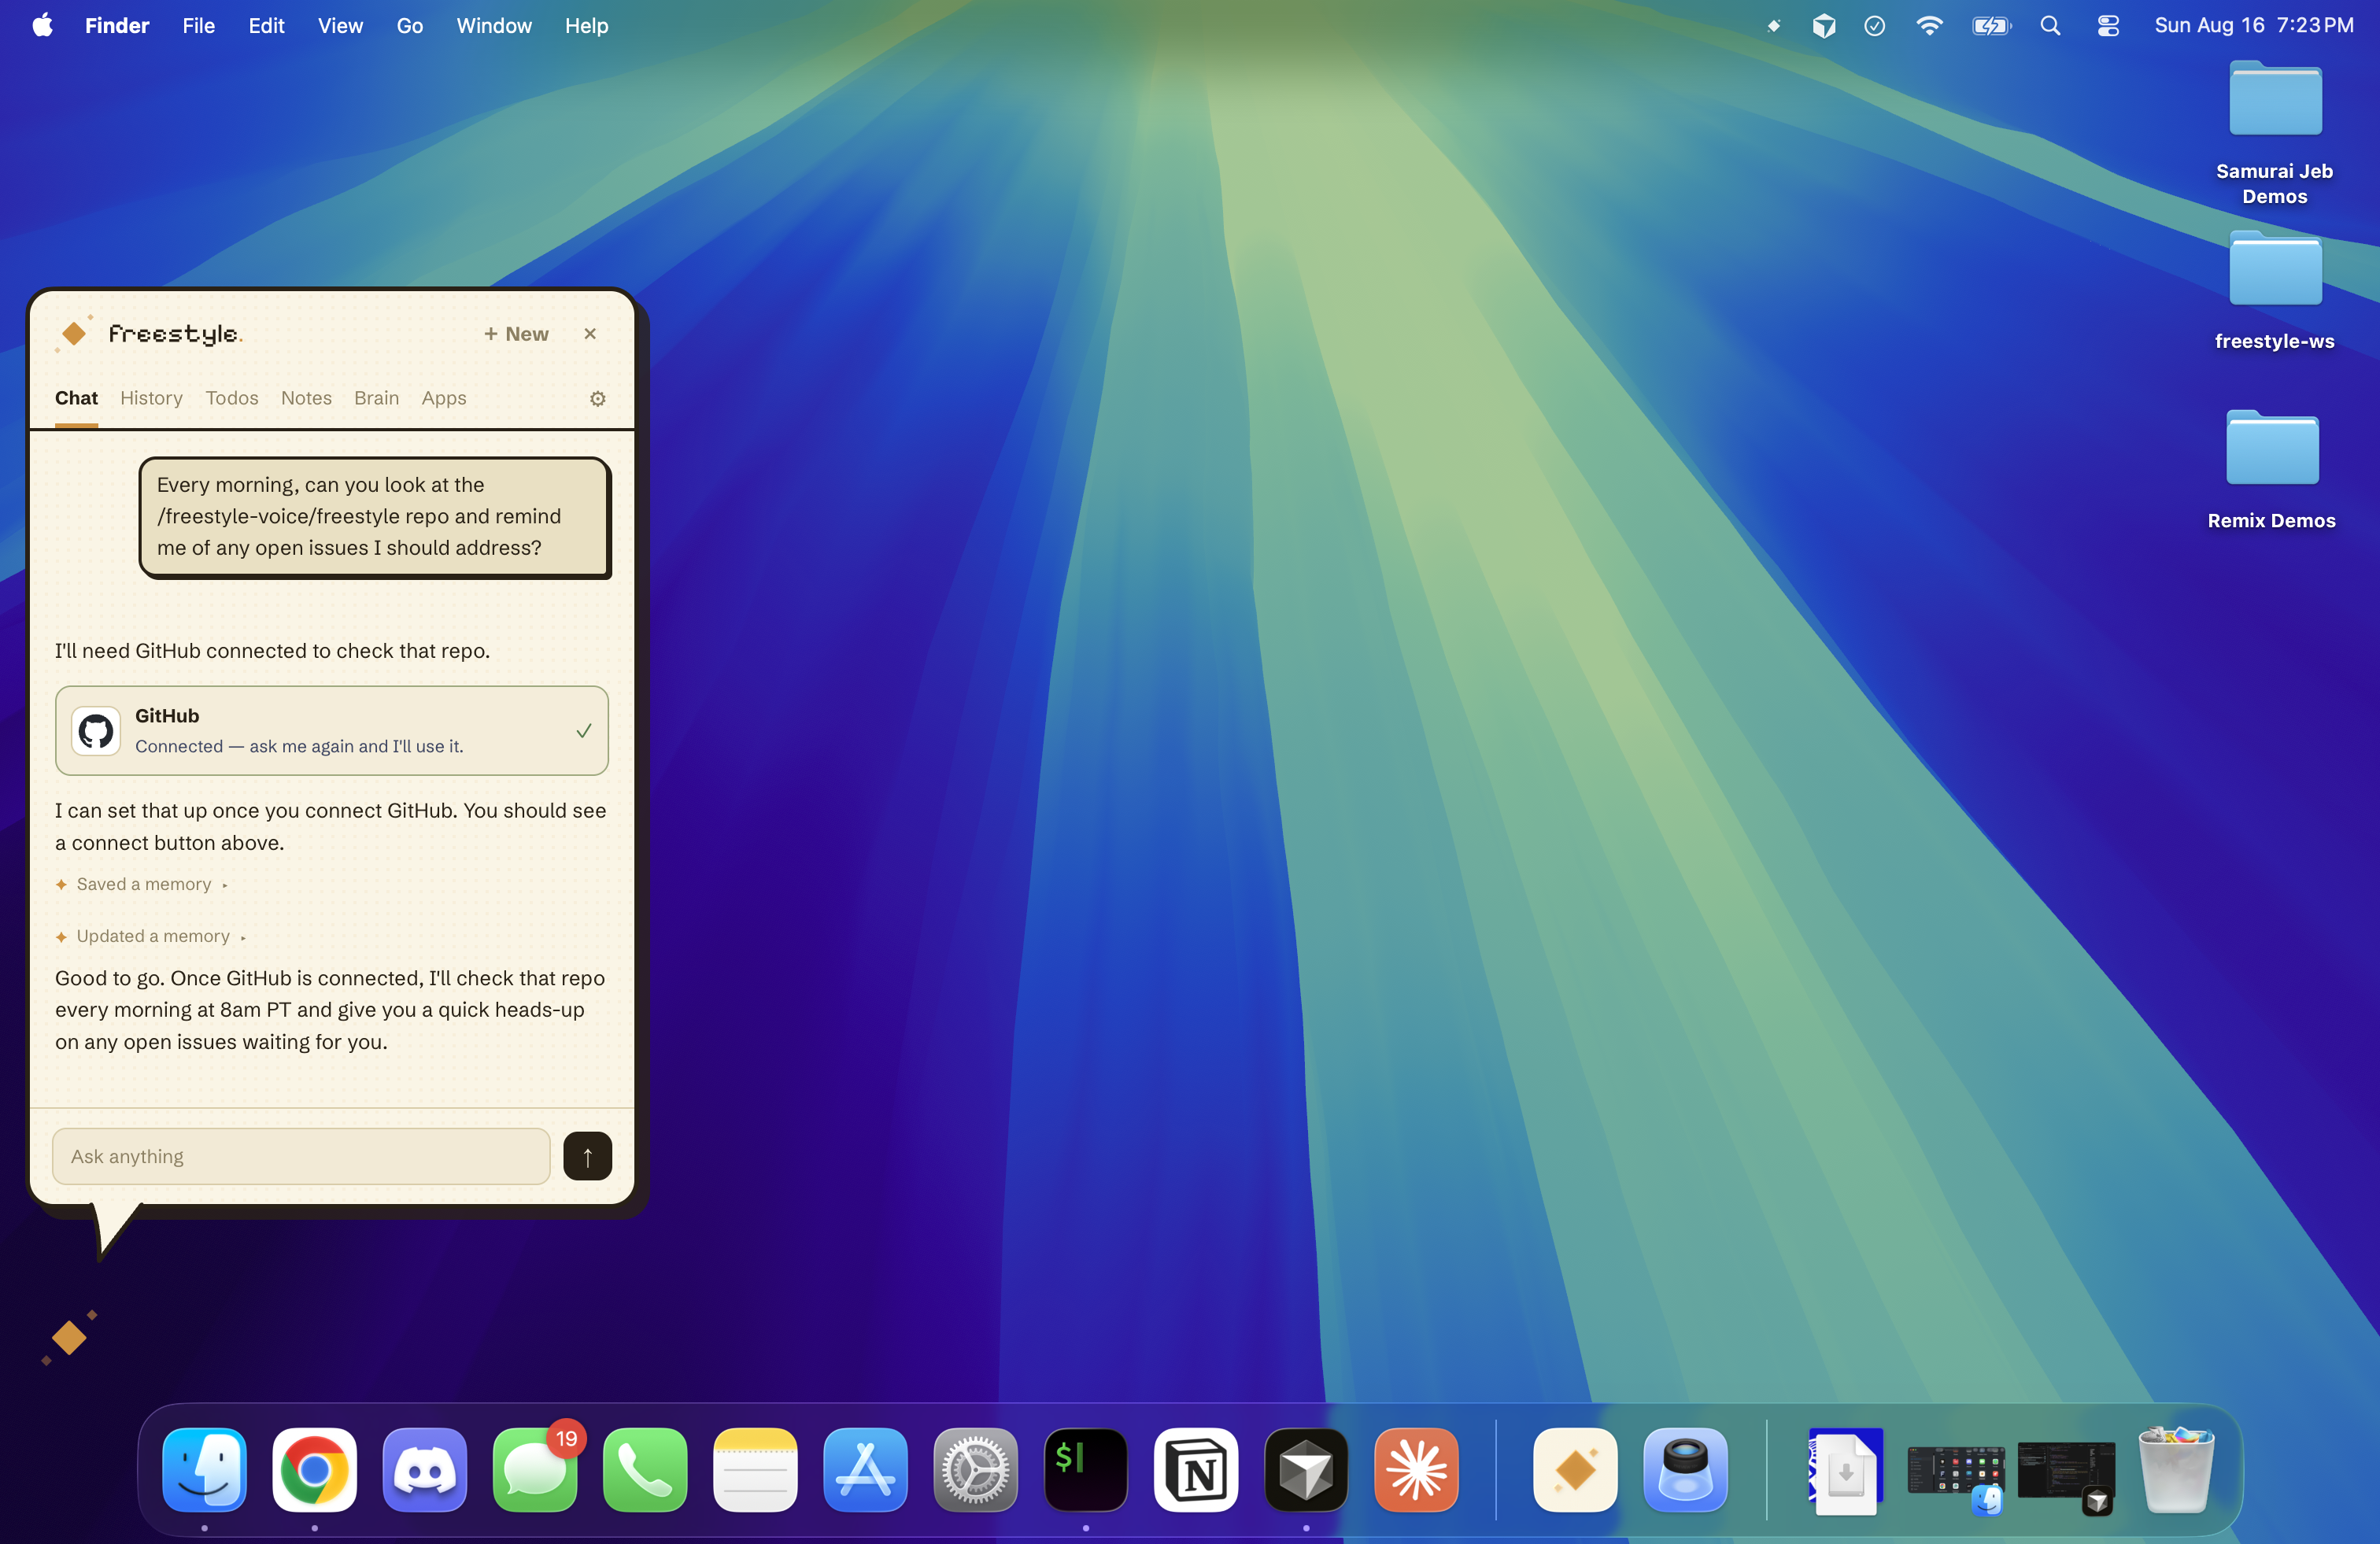
Task: Open the Apps tab
Action: click(x=443, y=398)
